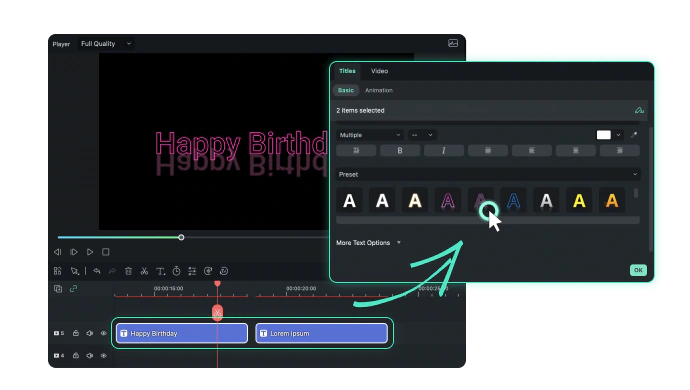Apply the cream outlined A preset
Screen dimensions: 690x390
pyautogui.click(x=415, y=201)
